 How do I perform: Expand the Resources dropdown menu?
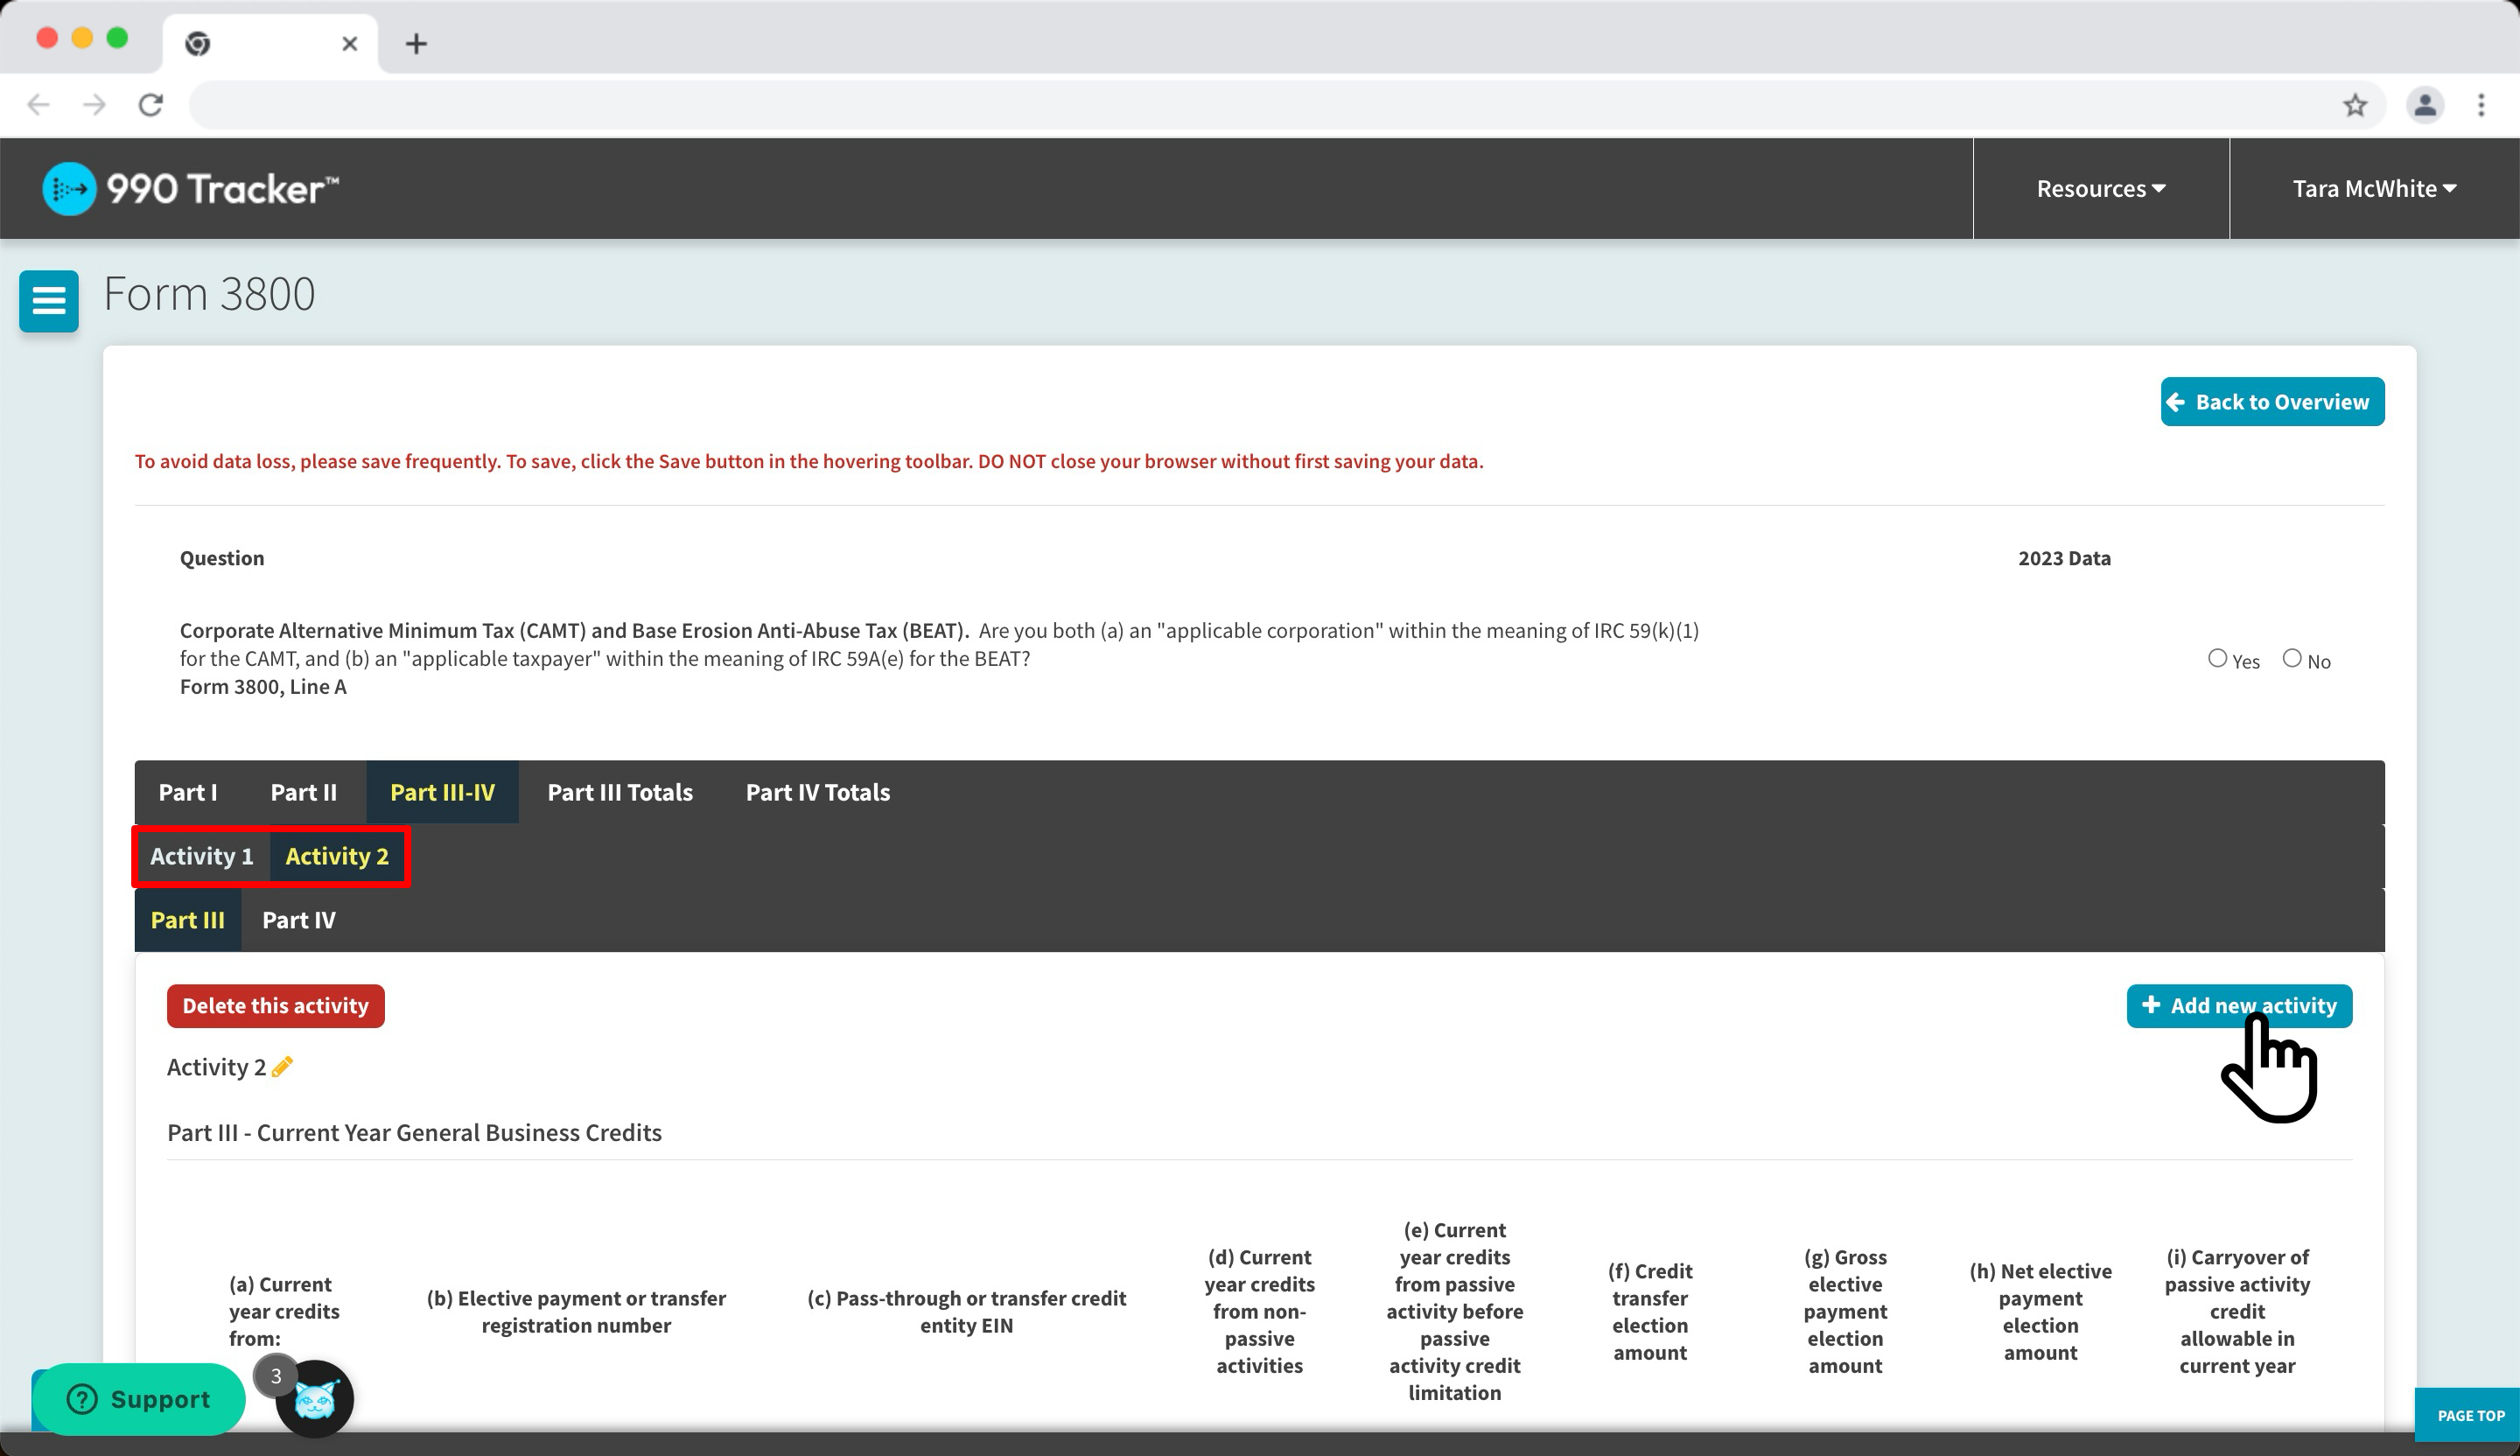(x=2100, y=189)
